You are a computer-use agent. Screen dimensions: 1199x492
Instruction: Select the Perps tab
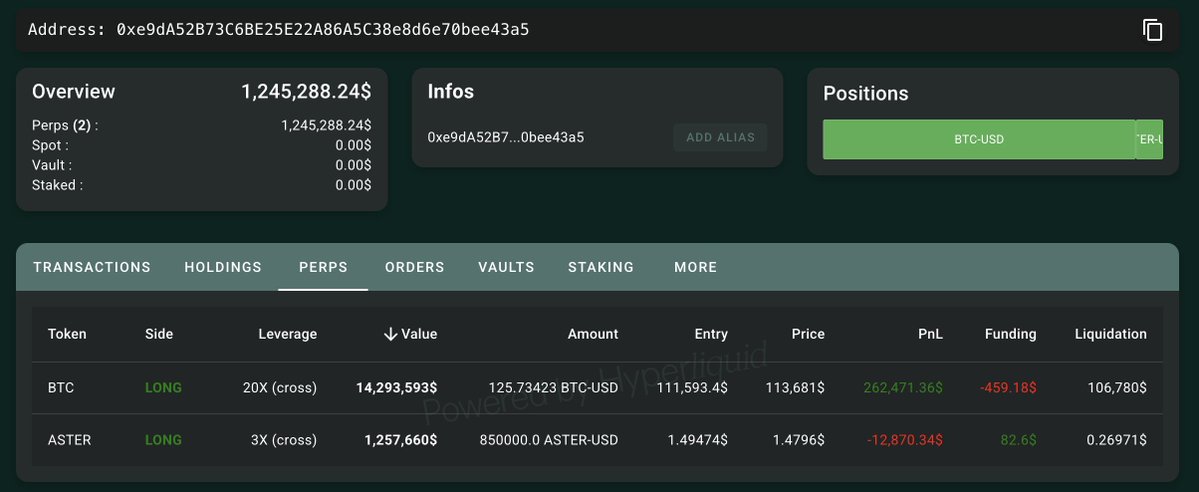tap(323, 267)
